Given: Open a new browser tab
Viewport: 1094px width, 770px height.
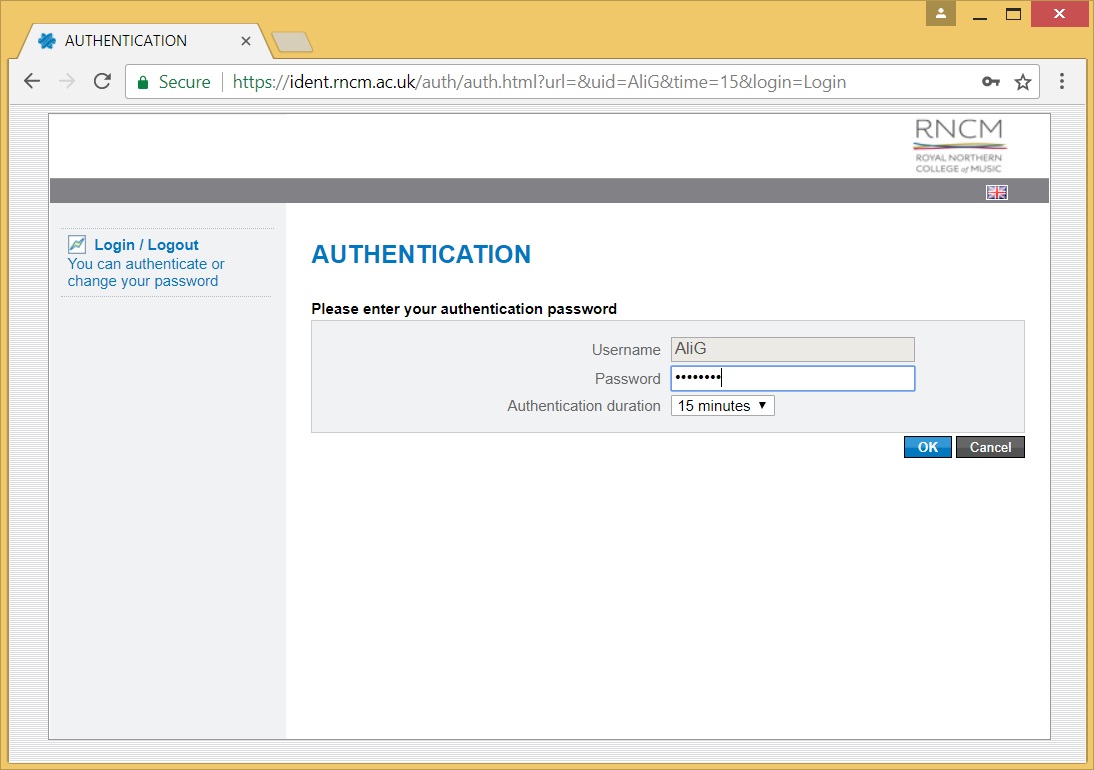Looking at the screenshot, I should pyautogui.click(x=289, y=41).
